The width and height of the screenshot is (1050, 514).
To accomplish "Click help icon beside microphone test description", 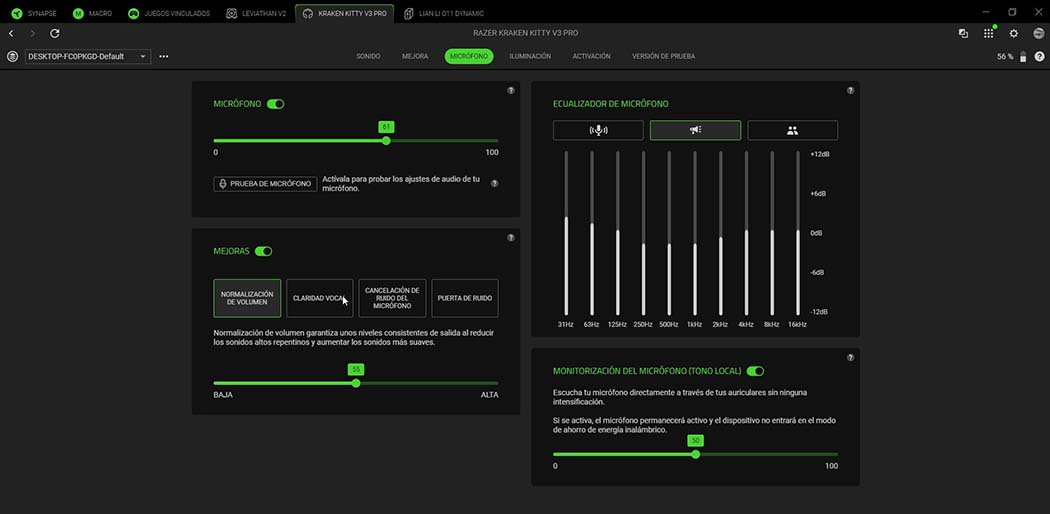I will tap(495, 183).
